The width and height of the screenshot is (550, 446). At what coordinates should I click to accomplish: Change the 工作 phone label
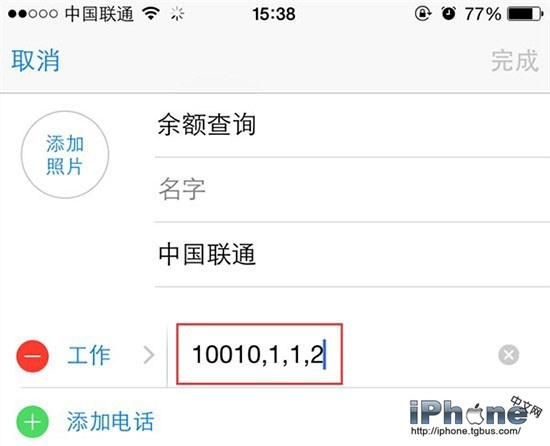(x=89, y=355)
